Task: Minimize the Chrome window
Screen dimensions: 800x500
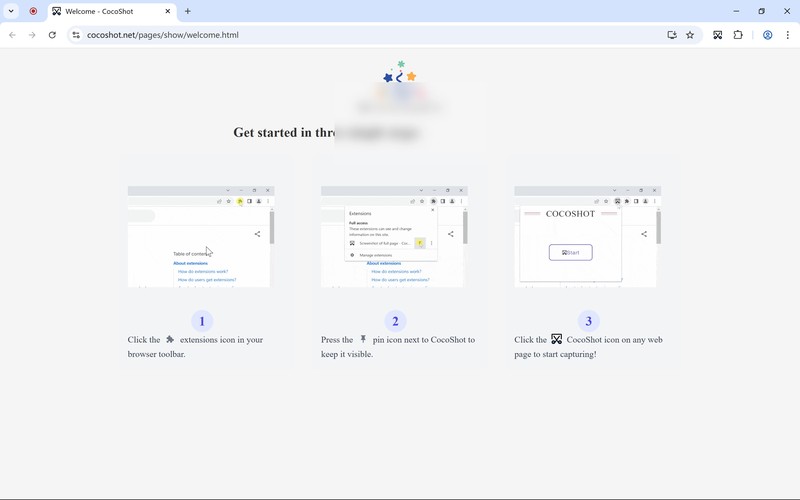Action: (x=736, y=11)
